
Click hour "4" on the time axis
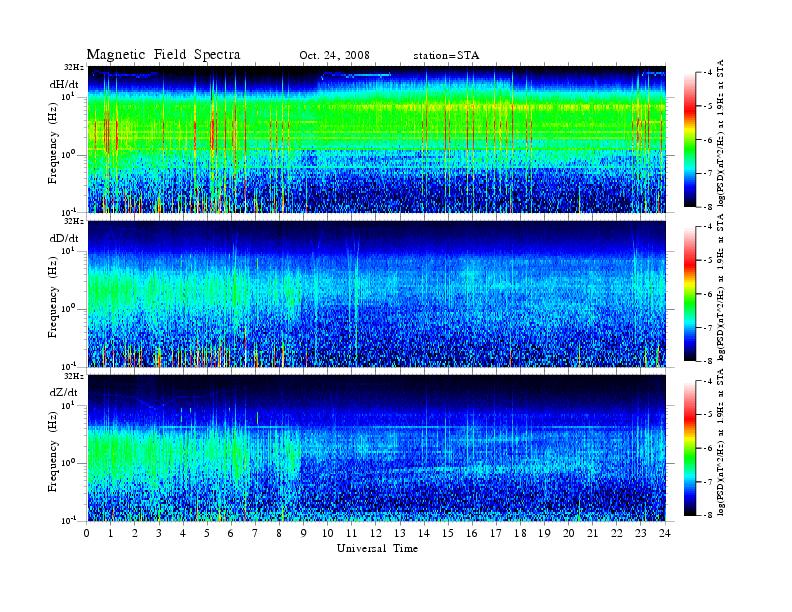[x=183, y=534]
